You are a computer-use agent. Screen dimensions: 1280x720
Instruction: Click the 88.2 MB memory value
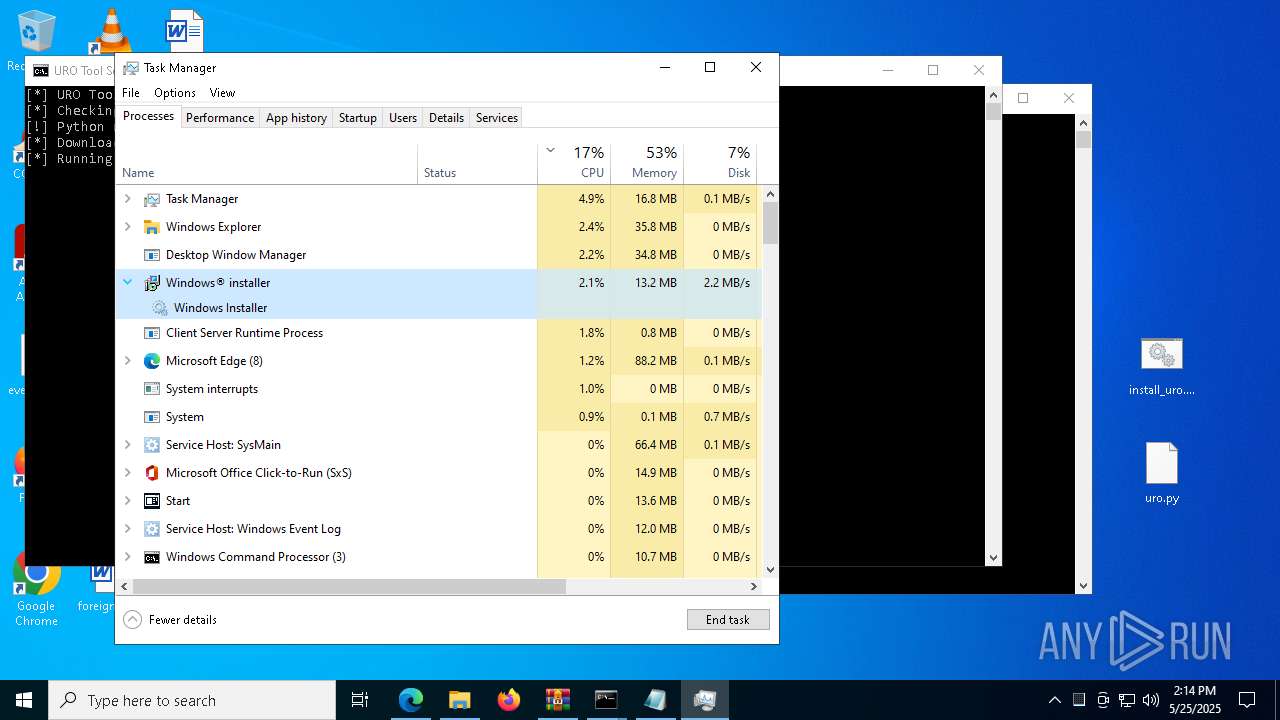coord(656,361)
